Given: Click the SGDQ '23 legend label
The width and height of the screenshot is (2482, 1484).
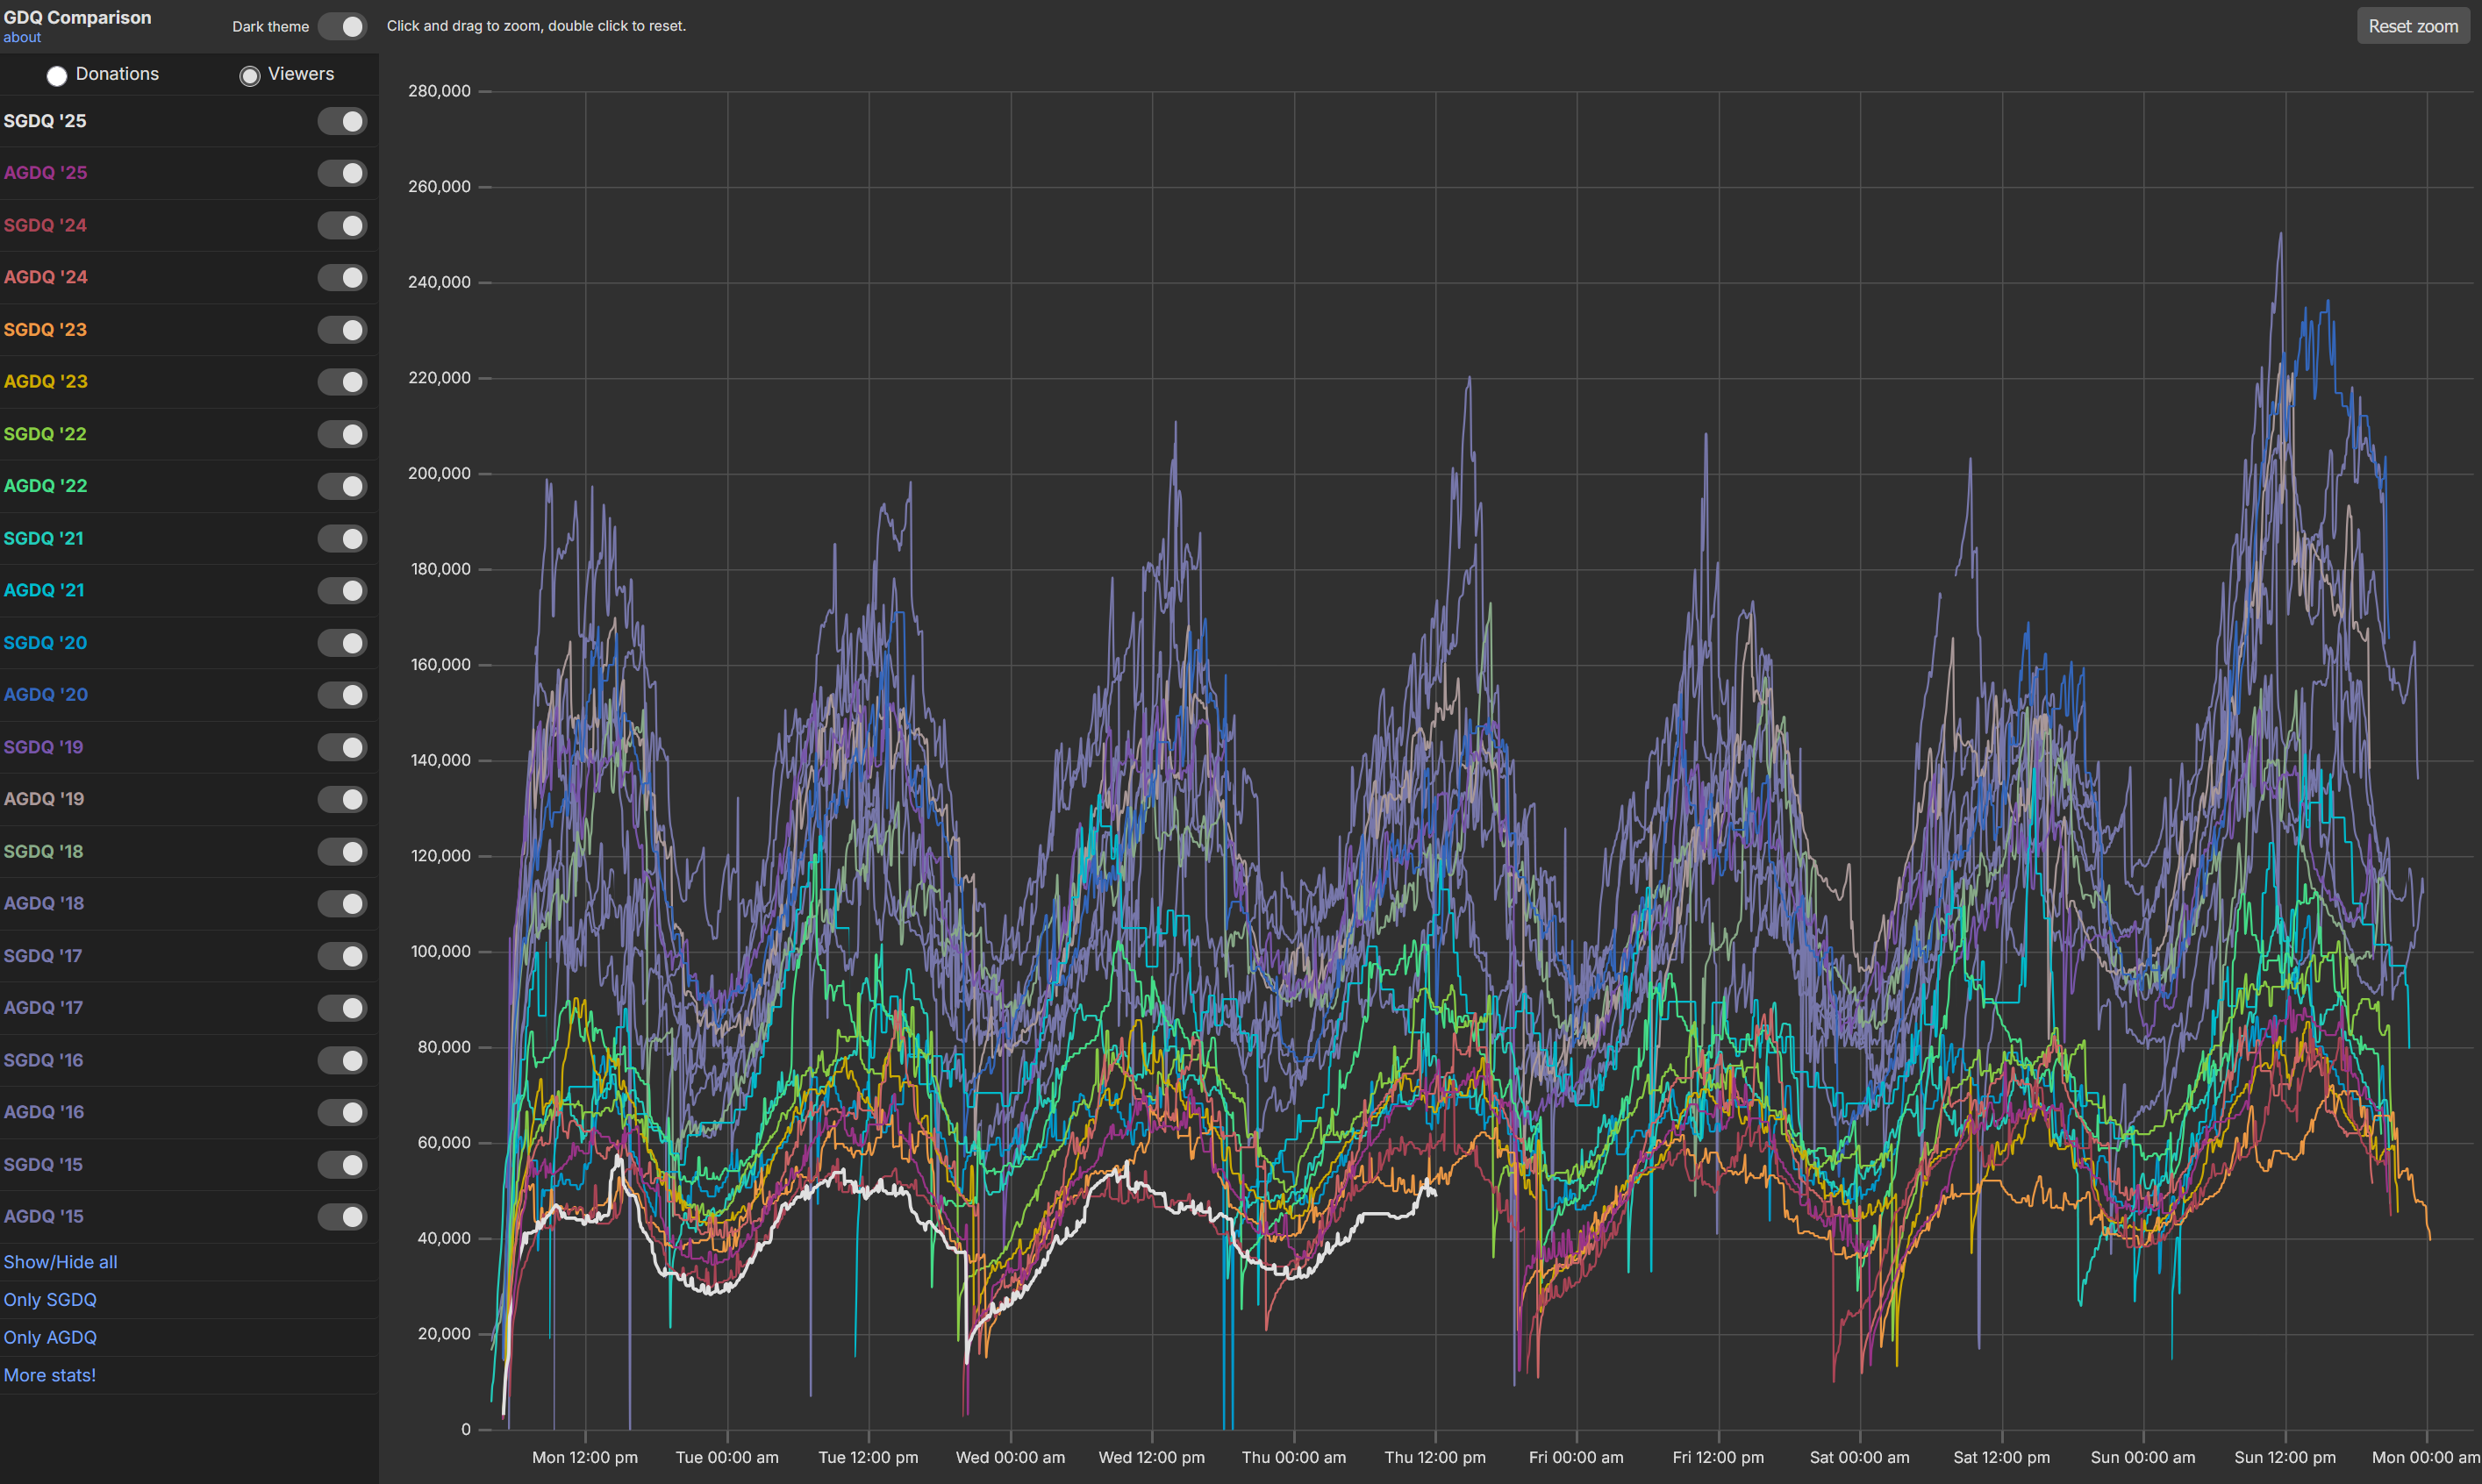Looking at the screenshot, I should click(x=45, y=330).
